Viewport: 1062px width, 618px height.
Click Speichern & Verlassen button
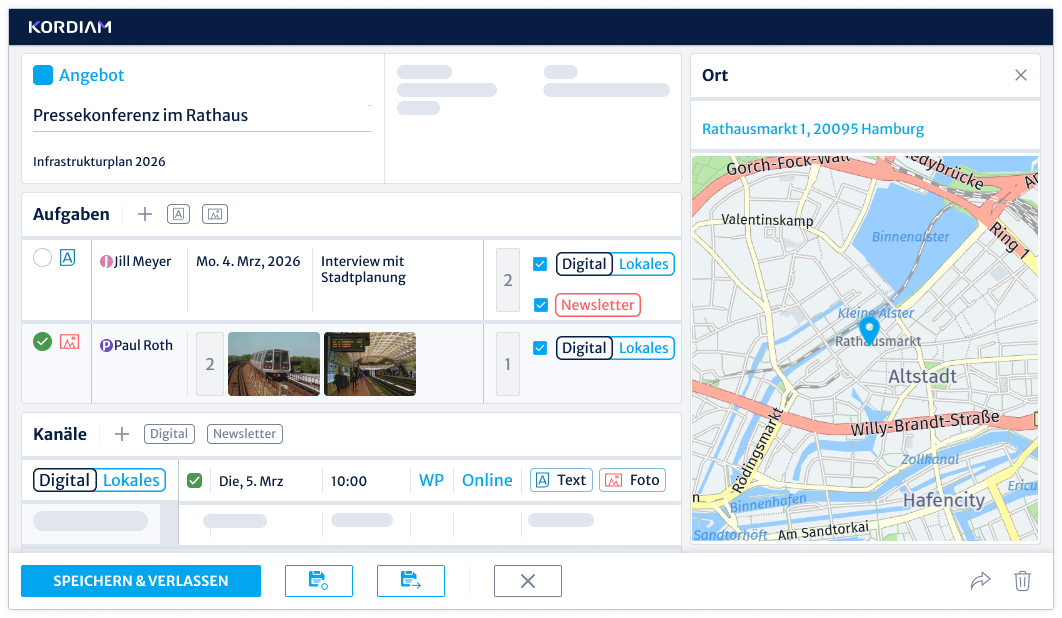coord(141,581)
